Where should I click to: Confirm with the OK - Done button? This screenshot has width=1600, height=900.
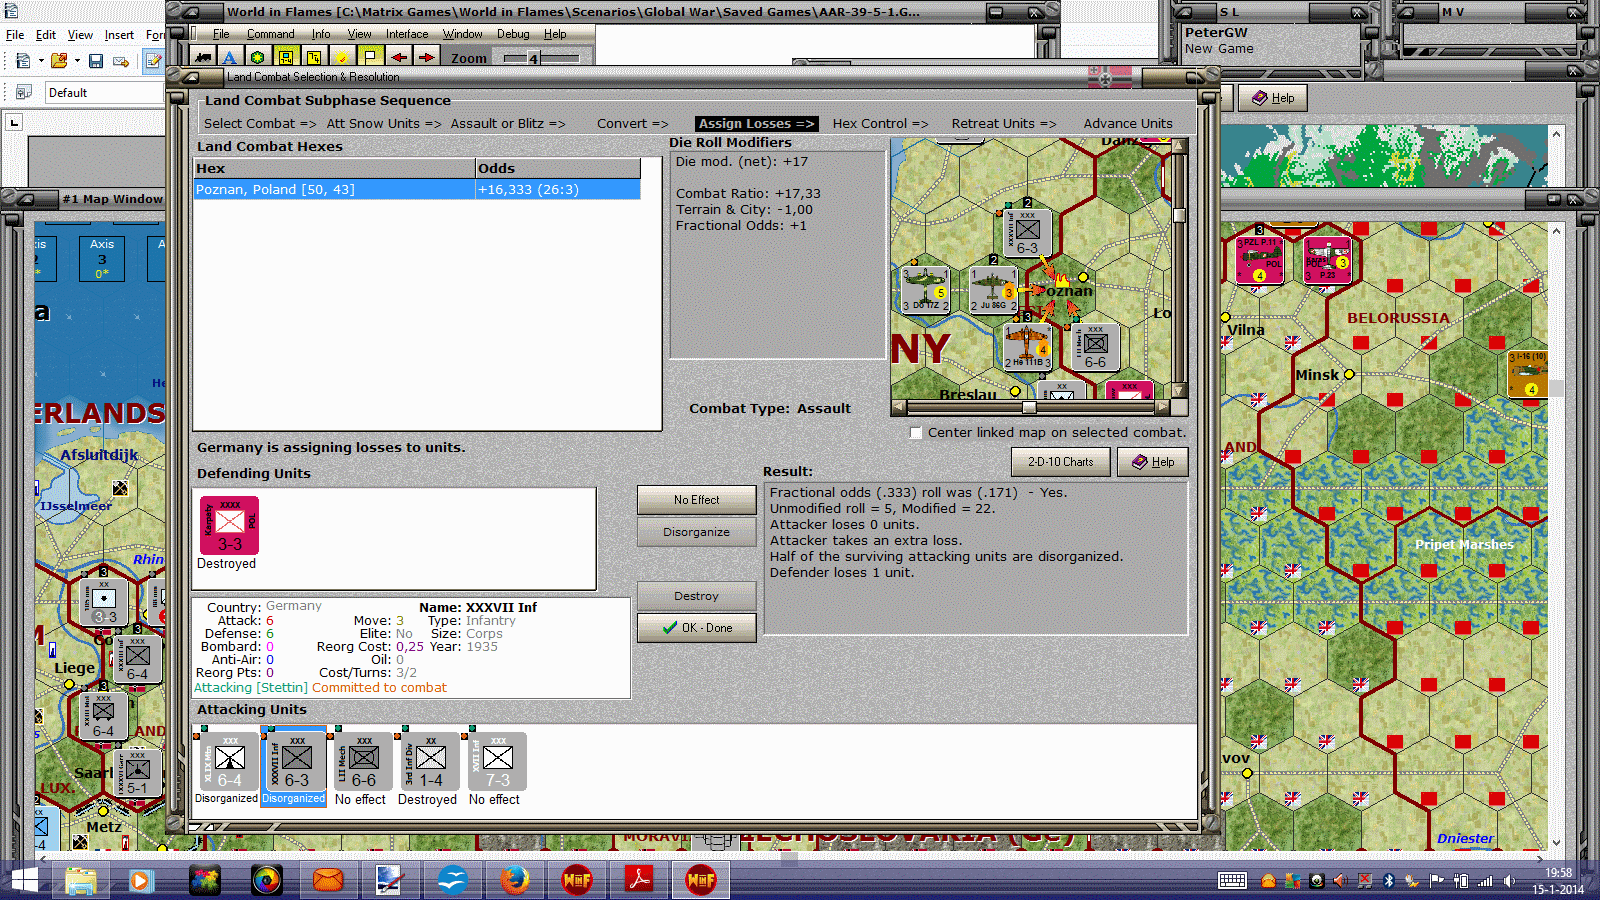tap(696, 628)
